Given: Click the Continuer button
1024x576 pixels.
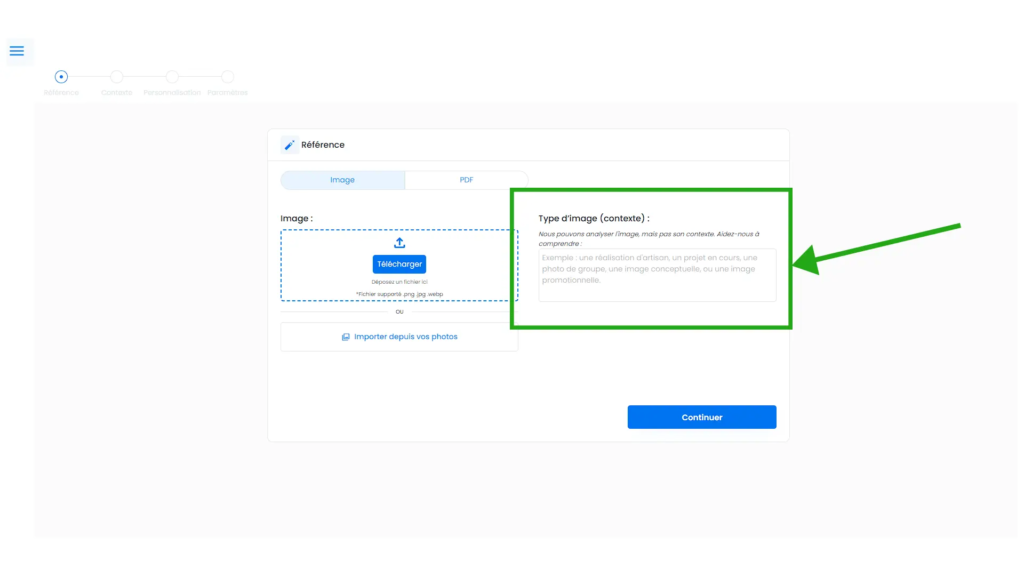Looking at the screenshot, I should pos(702,417).
